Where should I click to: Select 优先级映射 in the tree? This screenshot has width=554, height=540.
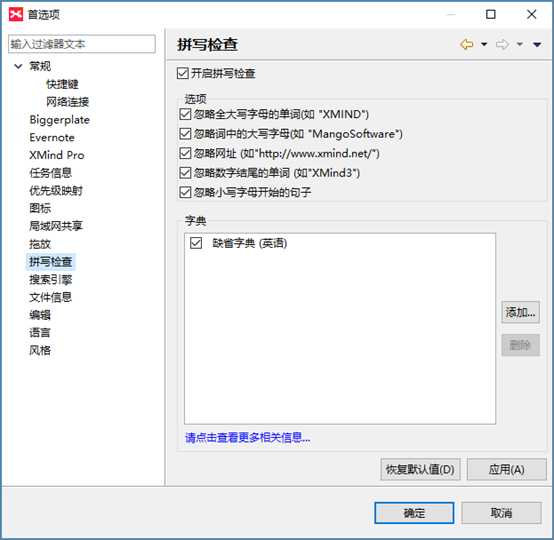56,190
